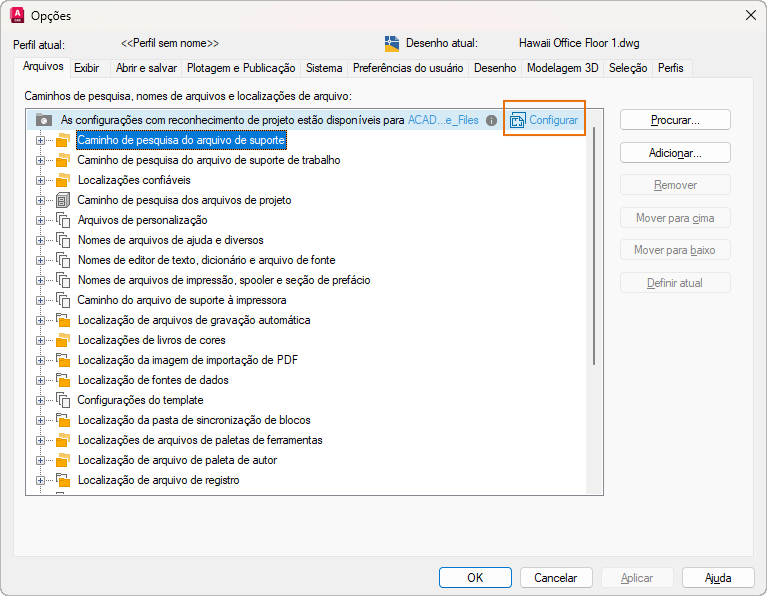Image resolution: width=767 pixels, height=596 pixels.
Task: Click the files icon beside Nomes de arquivos de ajuda e diversos
Action: (x=63, y=240)
